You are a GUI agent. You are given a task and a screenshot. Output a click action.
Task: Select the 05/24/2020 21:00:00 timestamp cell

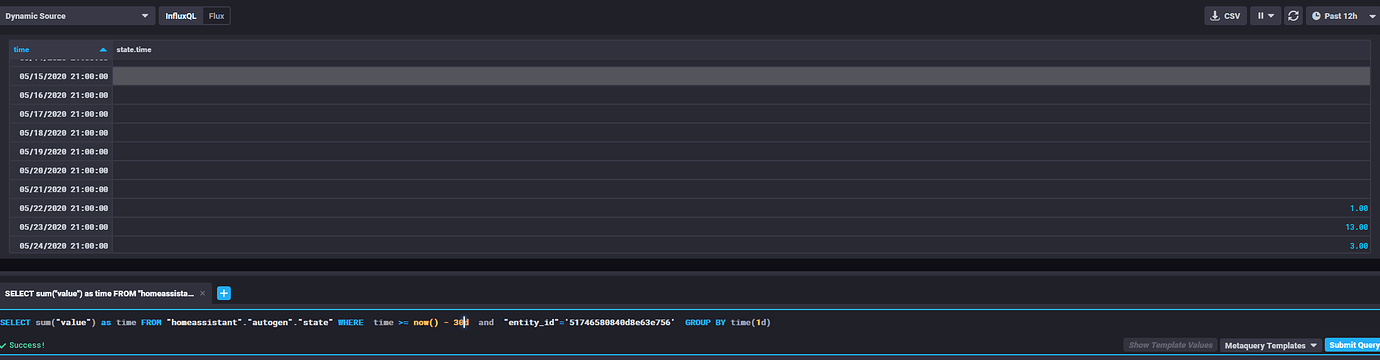coord(61,245)
